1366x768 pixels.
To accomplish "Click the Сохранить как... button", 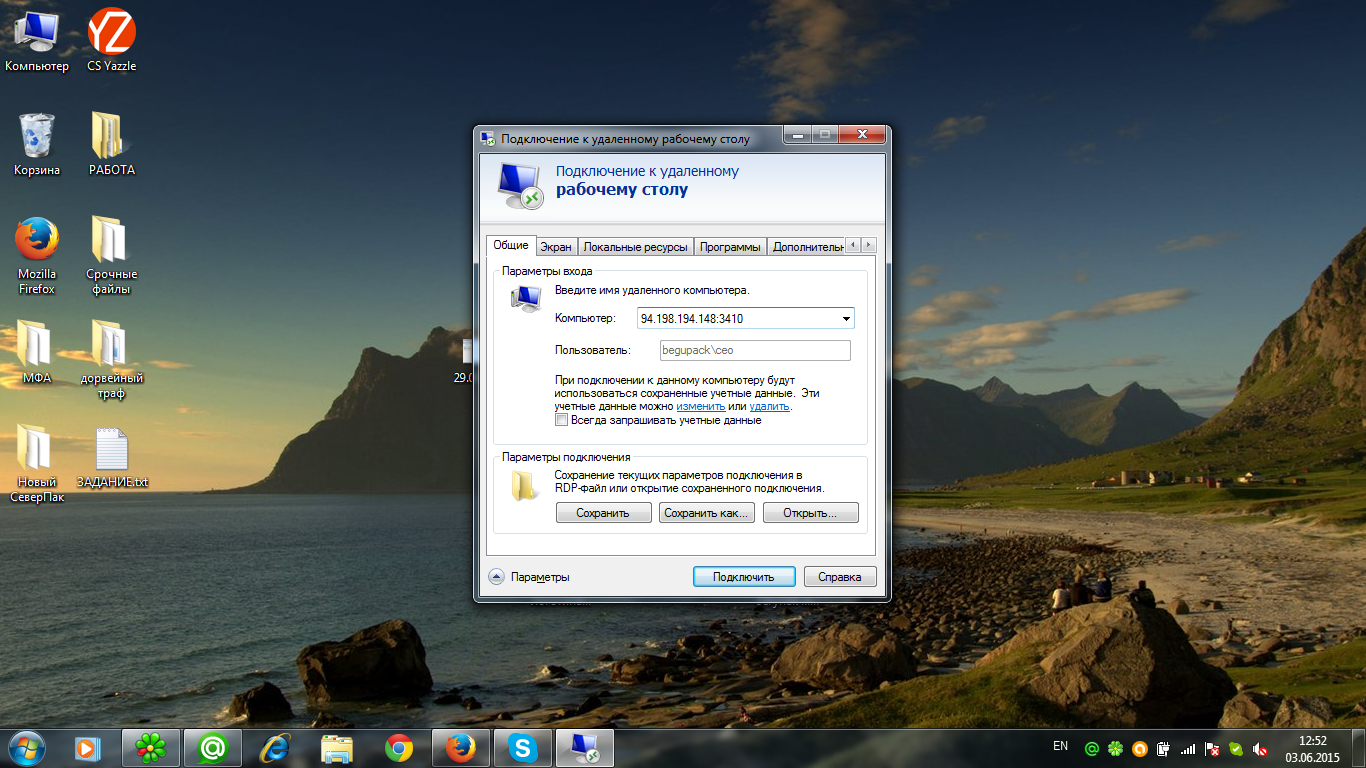I will coord(707,513).
